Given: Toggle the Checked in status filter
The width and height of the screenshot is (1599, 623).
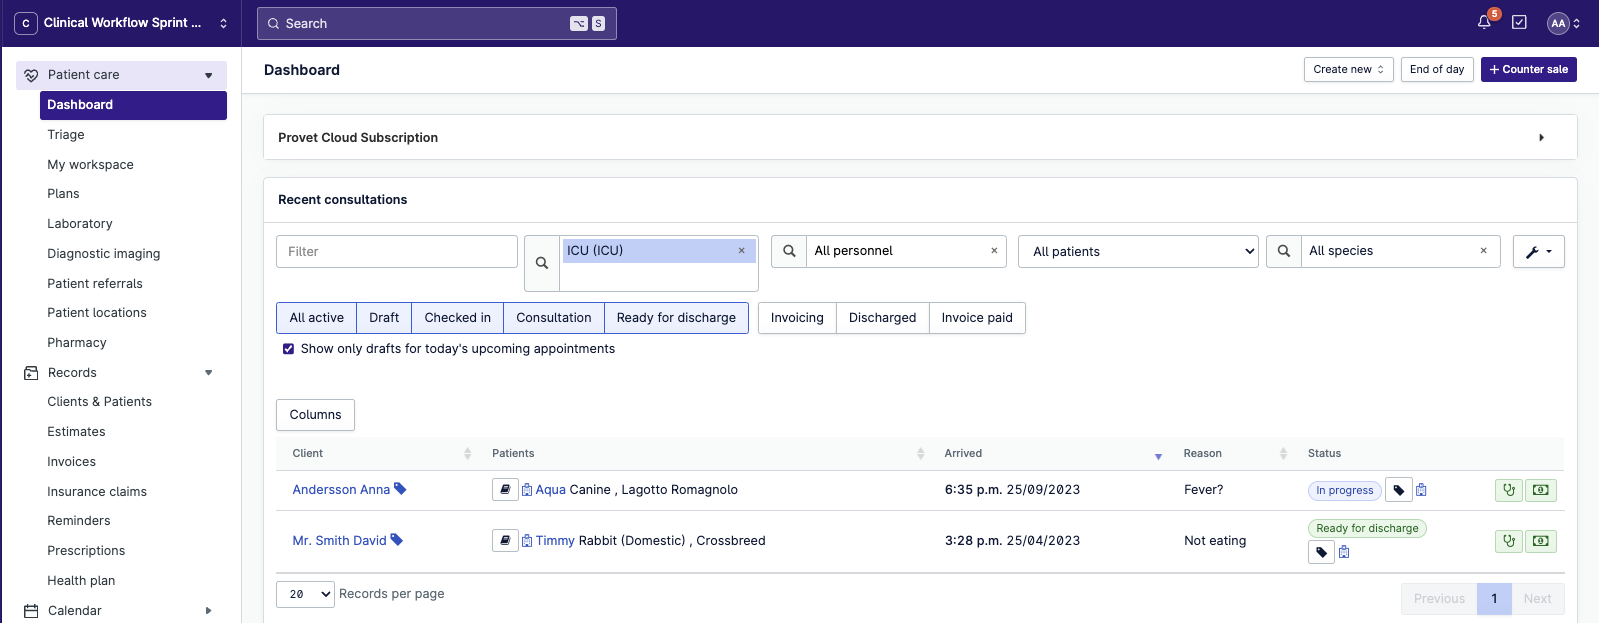Looking at the screenshot, I should 458,318.
